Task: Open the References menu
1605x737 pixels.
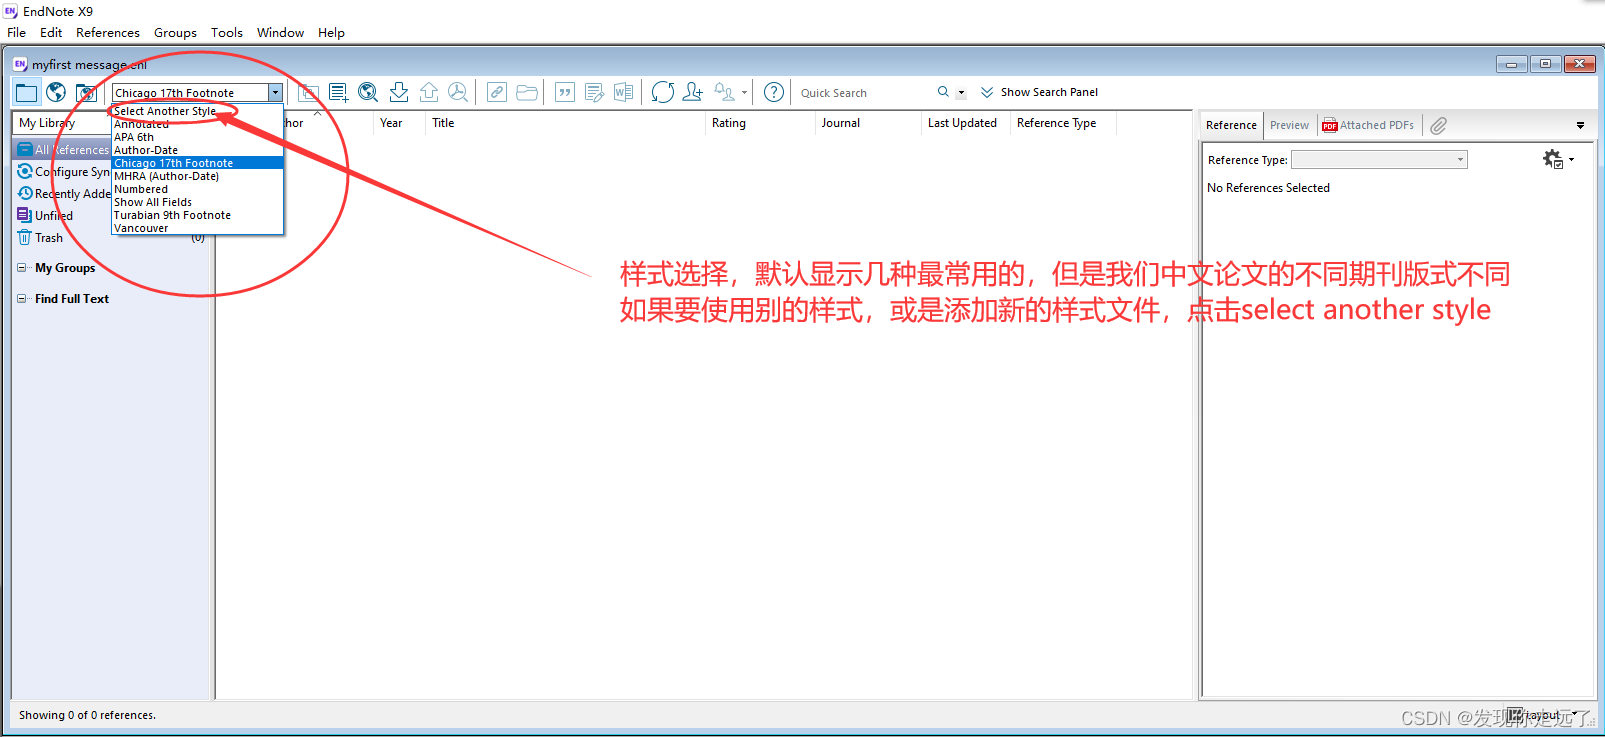Action: click(x=108, y=33)
